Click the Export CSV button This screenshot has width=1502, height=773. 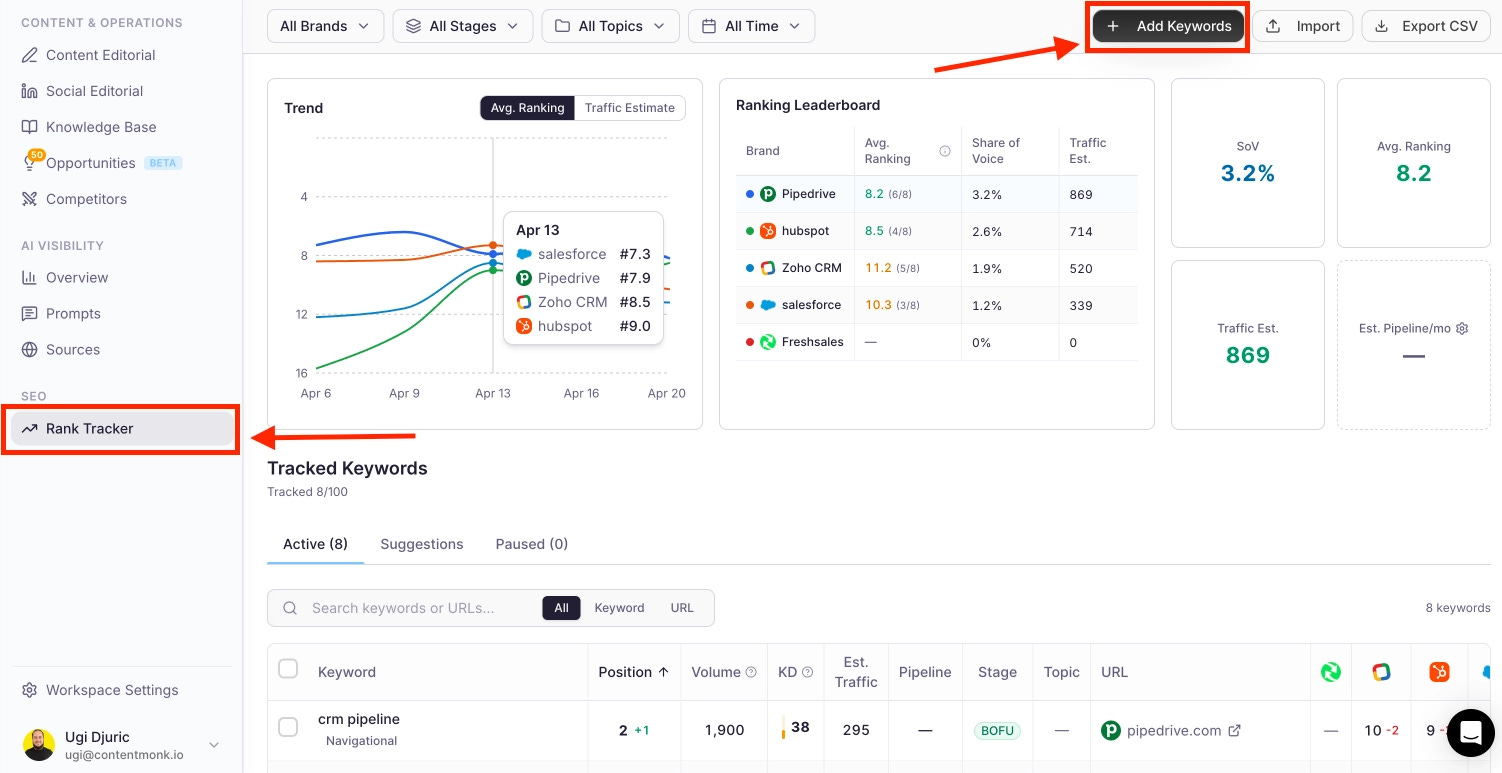click(1426, 26)
